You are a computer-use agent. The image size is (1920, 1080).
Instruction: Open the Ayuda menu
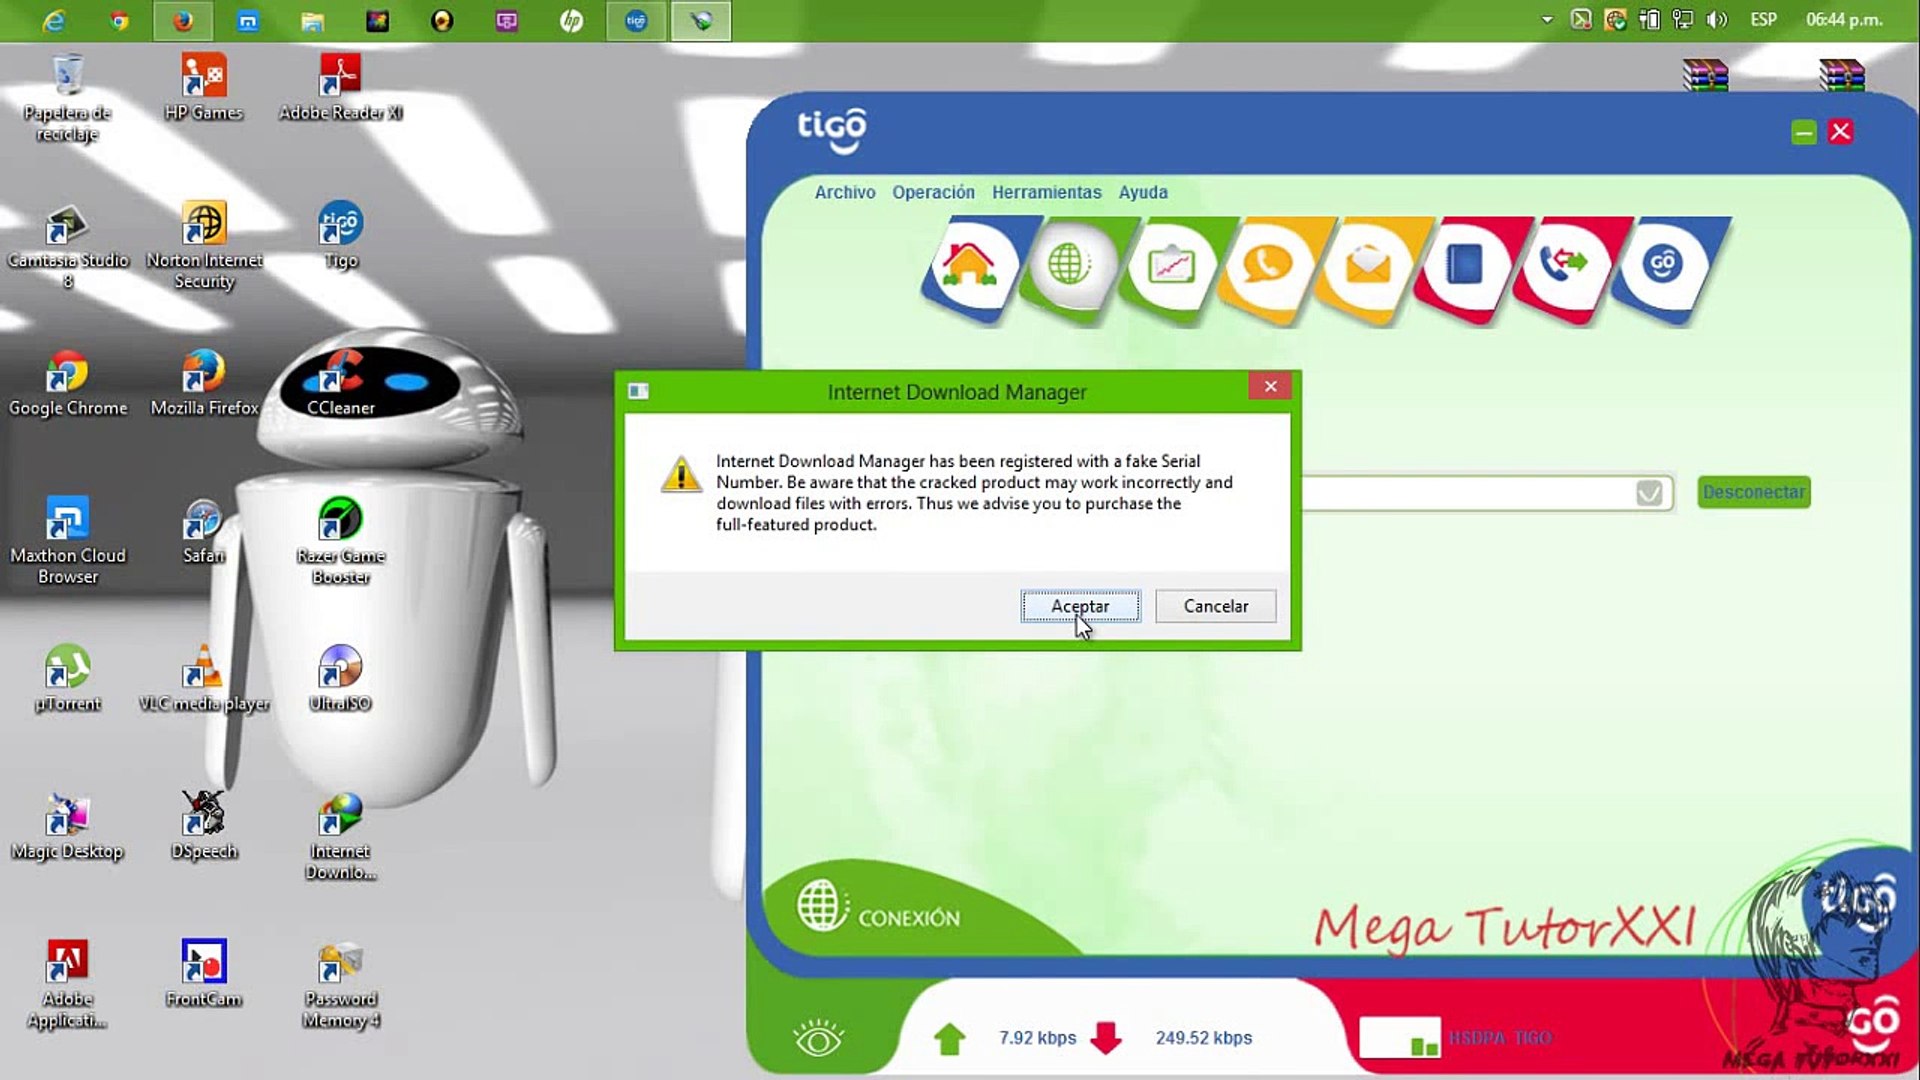[x=1142, y=192]
